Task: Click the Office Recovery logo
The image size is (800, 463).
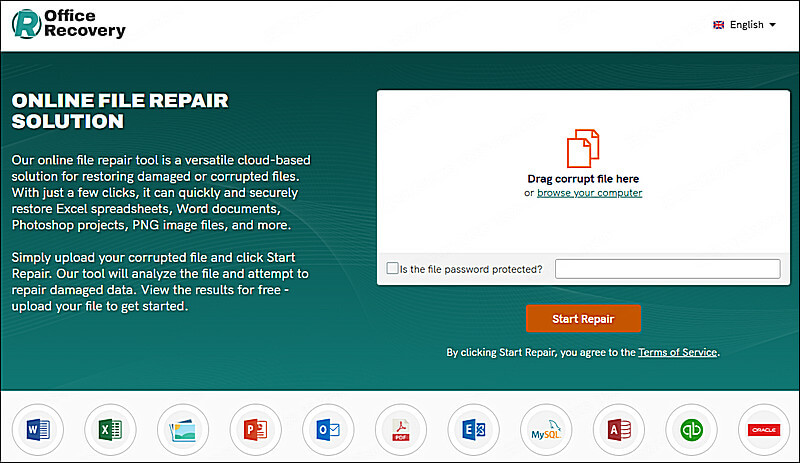Action: [x=69, y=23]
